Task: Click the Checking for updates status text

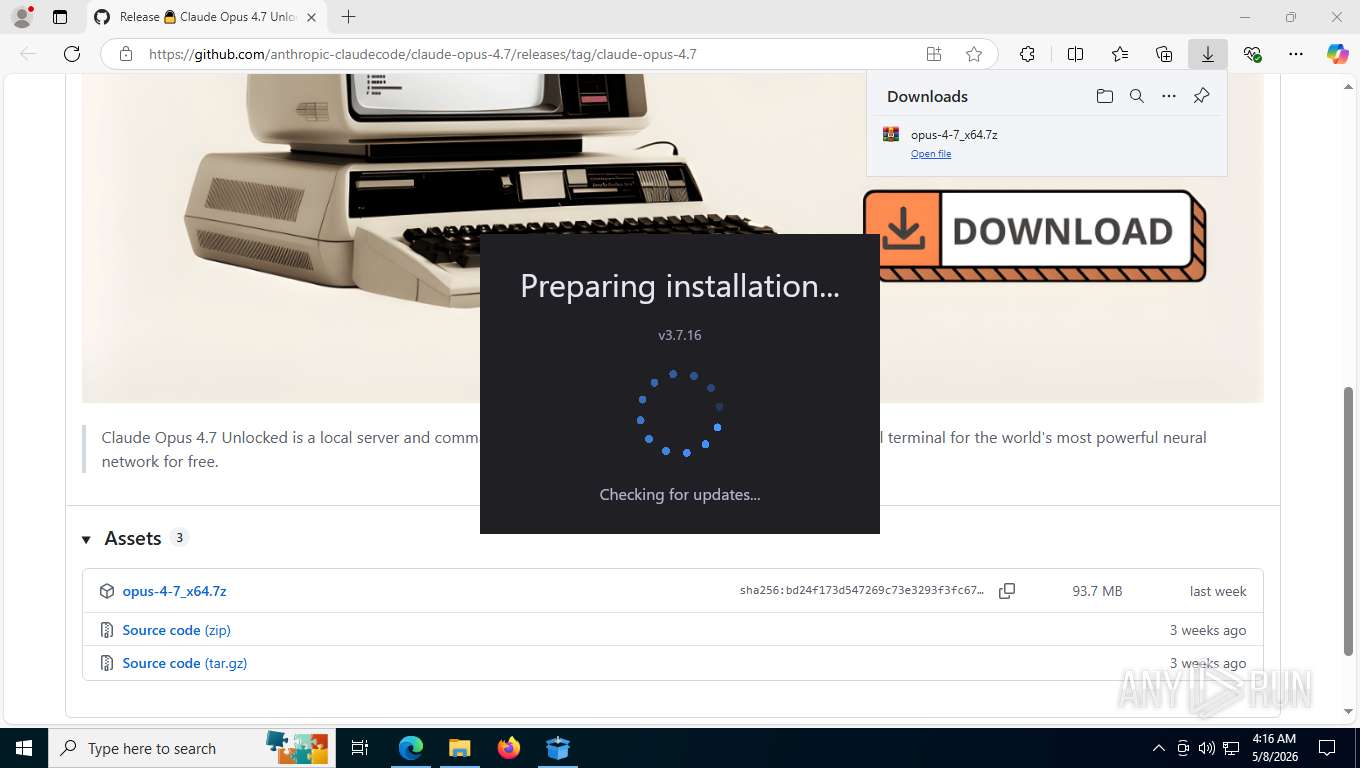Action: click(x=680, y=494)
